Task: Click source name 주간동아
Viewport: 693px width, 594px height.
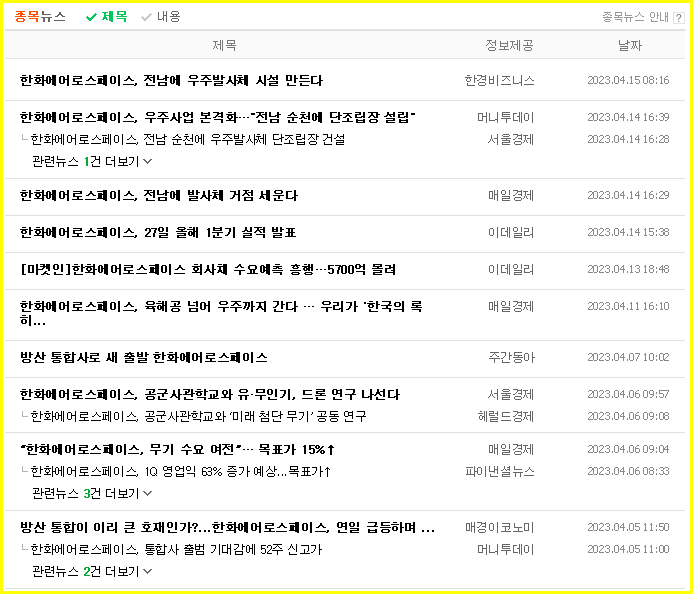Action: pyautogui.click(x=511, y=357)
